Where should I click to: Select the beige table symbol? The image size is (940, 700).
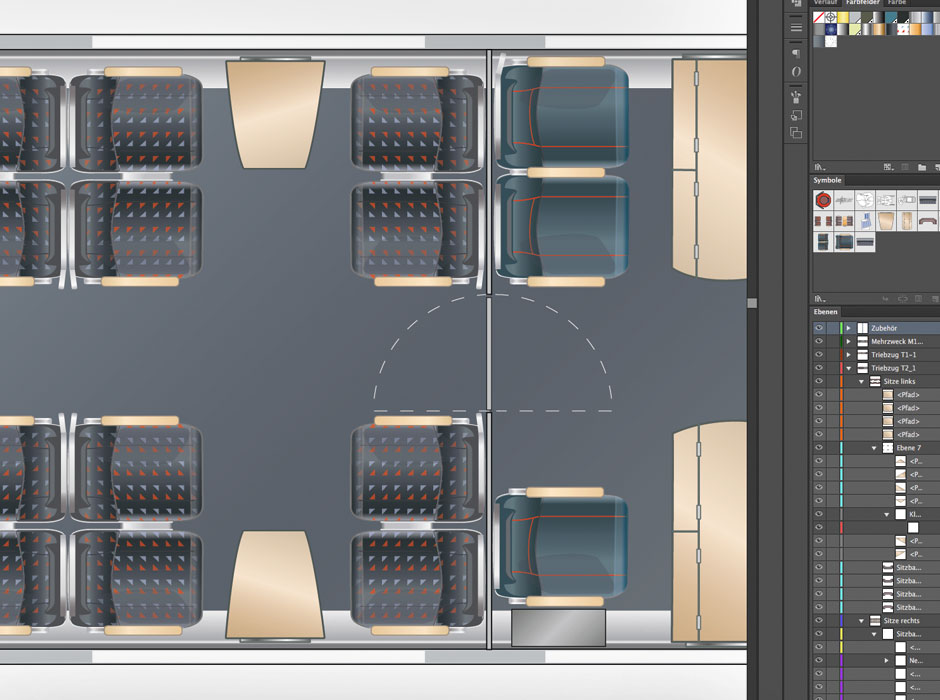885,221
